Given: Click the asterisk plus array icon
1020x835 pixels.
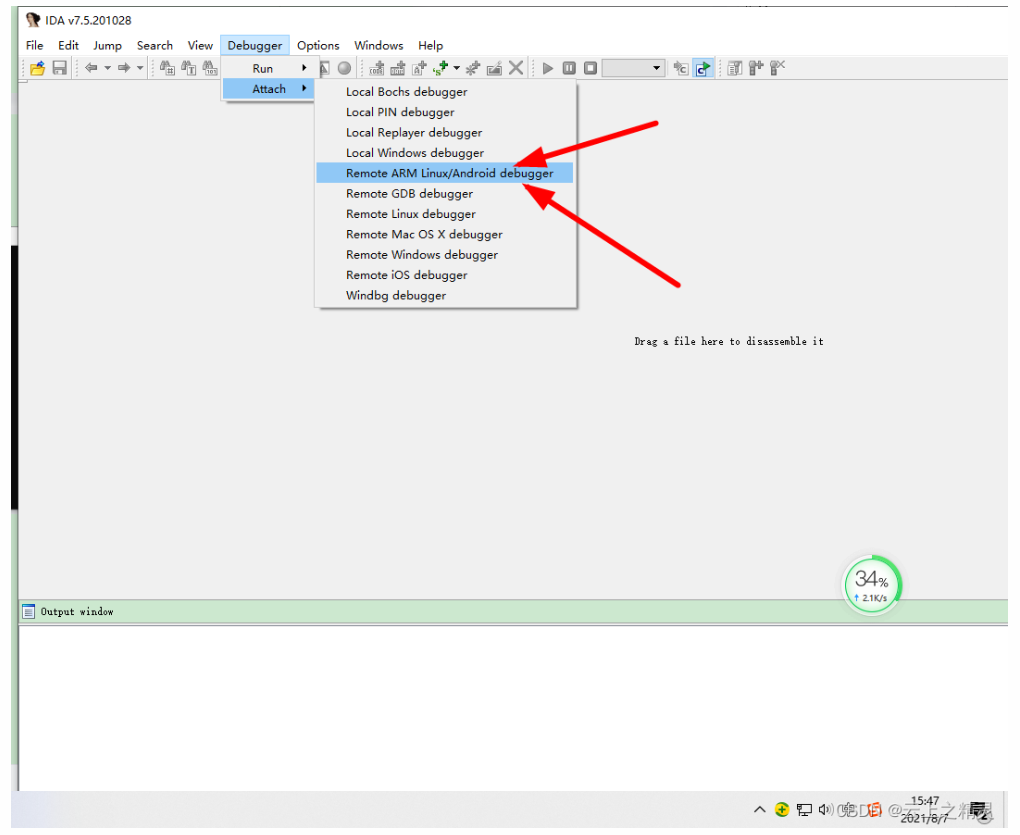Looking at the screenshot, I should pos(473,68).
